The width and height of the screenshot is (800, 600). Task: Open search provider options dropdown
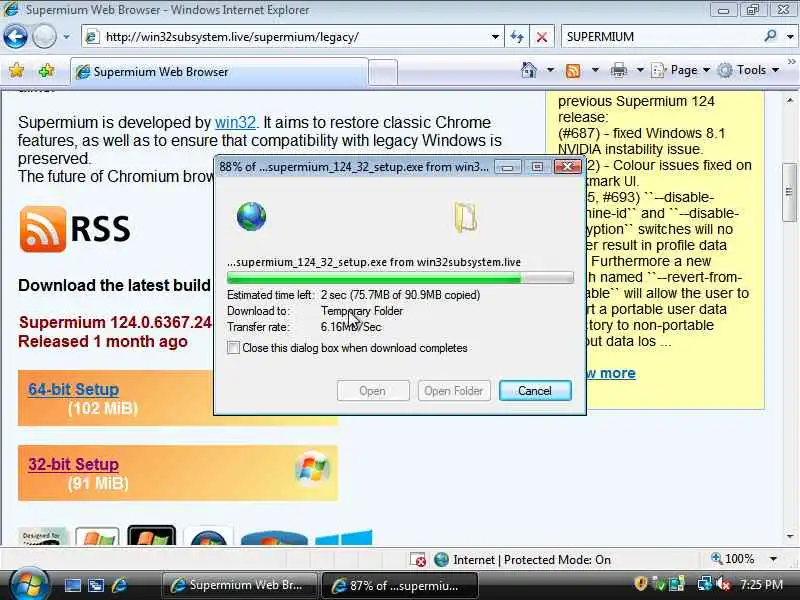click(790, 37)
